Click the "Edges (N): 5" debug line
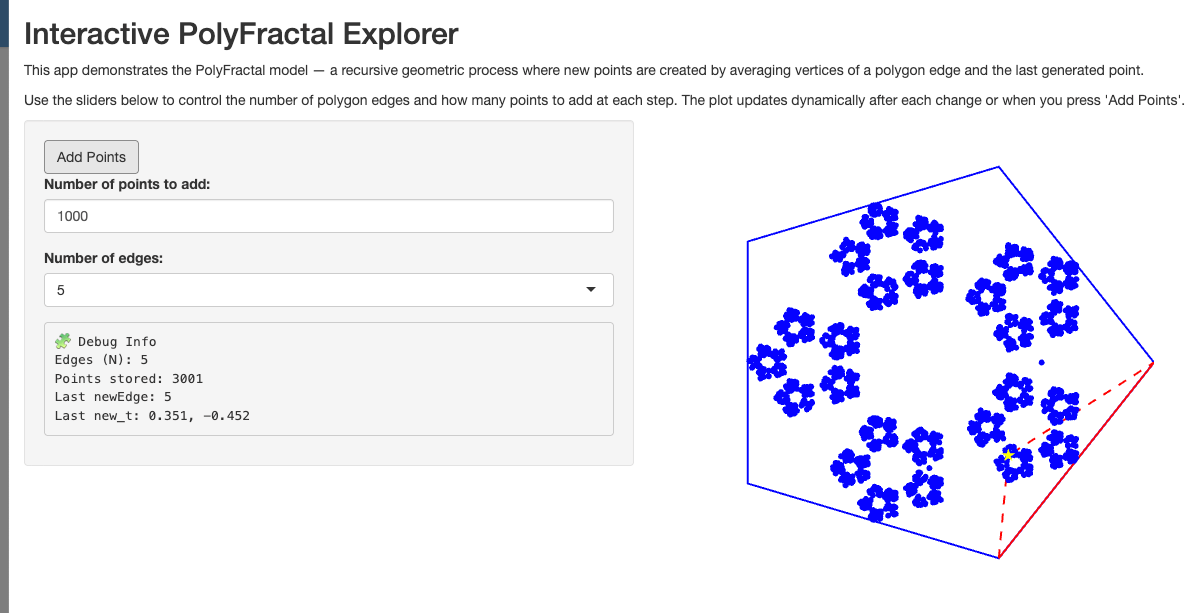 pyautogui.click(x=101, y=360)
